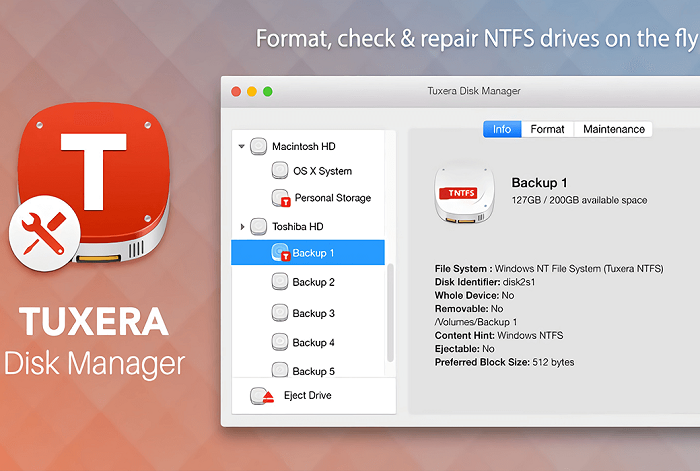Click the Eject Drive button label
Screen dimensions: 700x471
[x=308, y=396]
